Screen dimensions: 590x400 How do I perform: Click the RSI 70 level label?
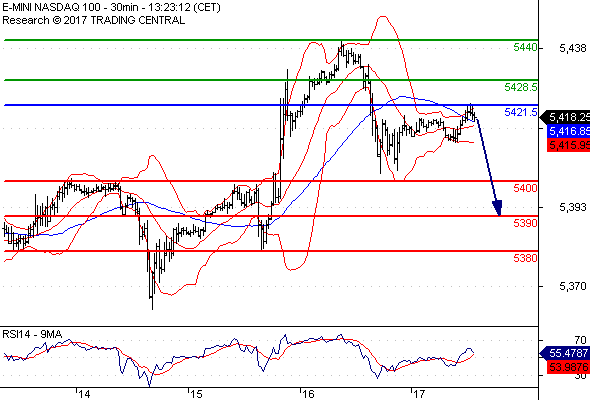pyautogui.click(x=581, y=341)
